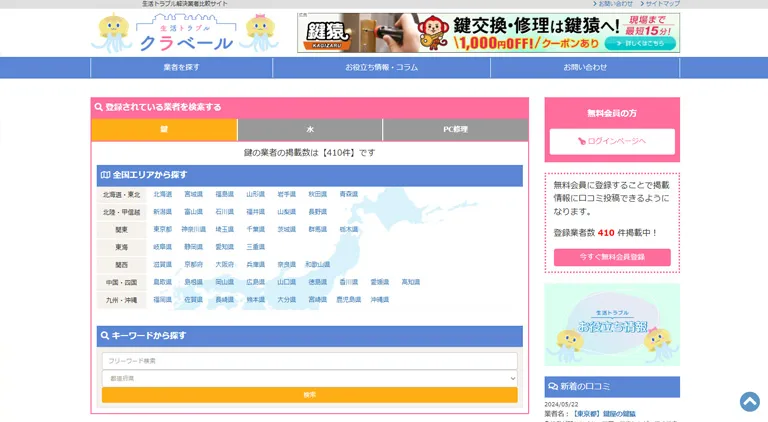This screenshot has width=768, height=422.
Task: Click the クラベール site logo
Action: [185, 33]
